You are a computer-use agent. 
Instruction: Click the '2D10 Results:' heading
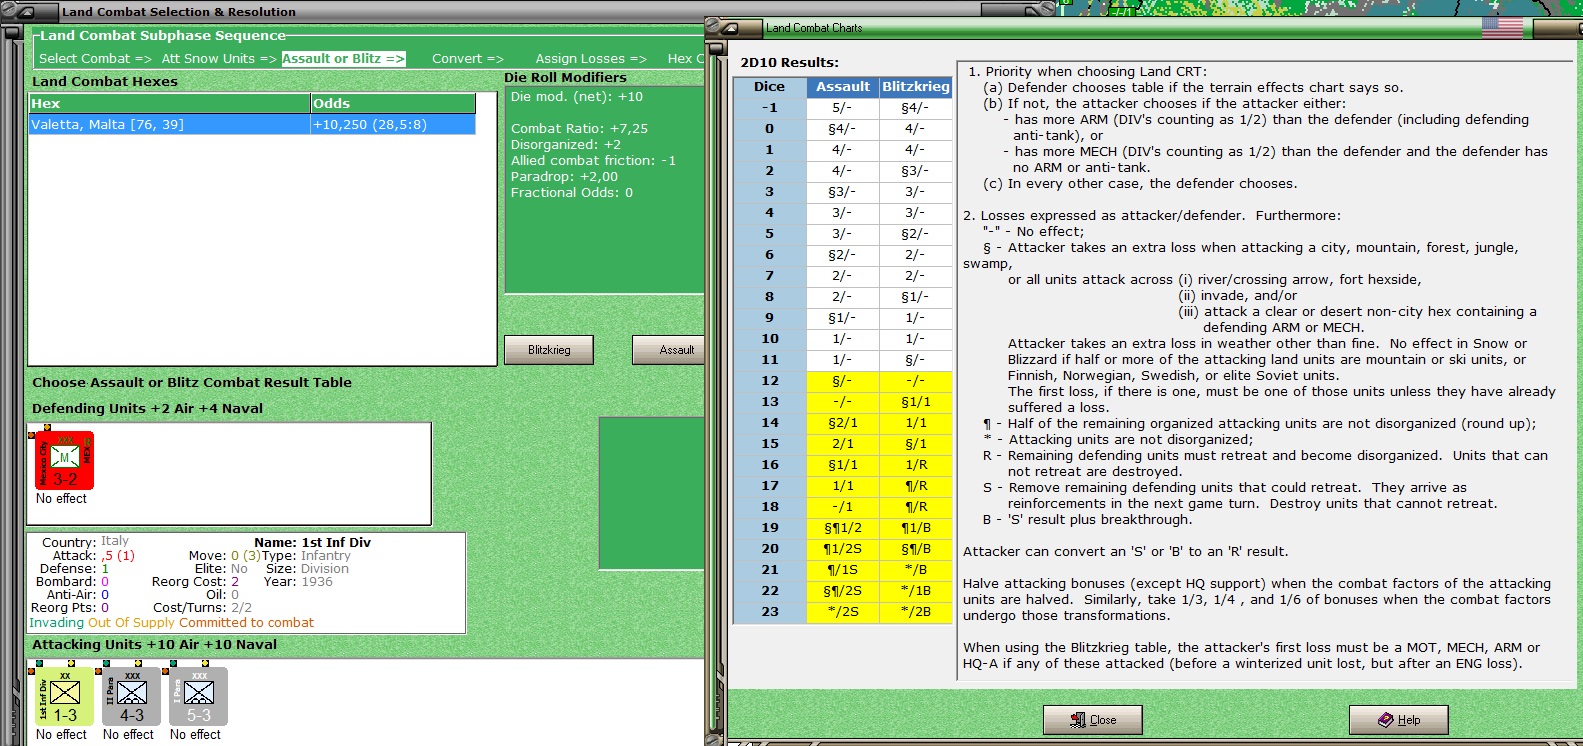pyautogui.click(x=789, y=63)
